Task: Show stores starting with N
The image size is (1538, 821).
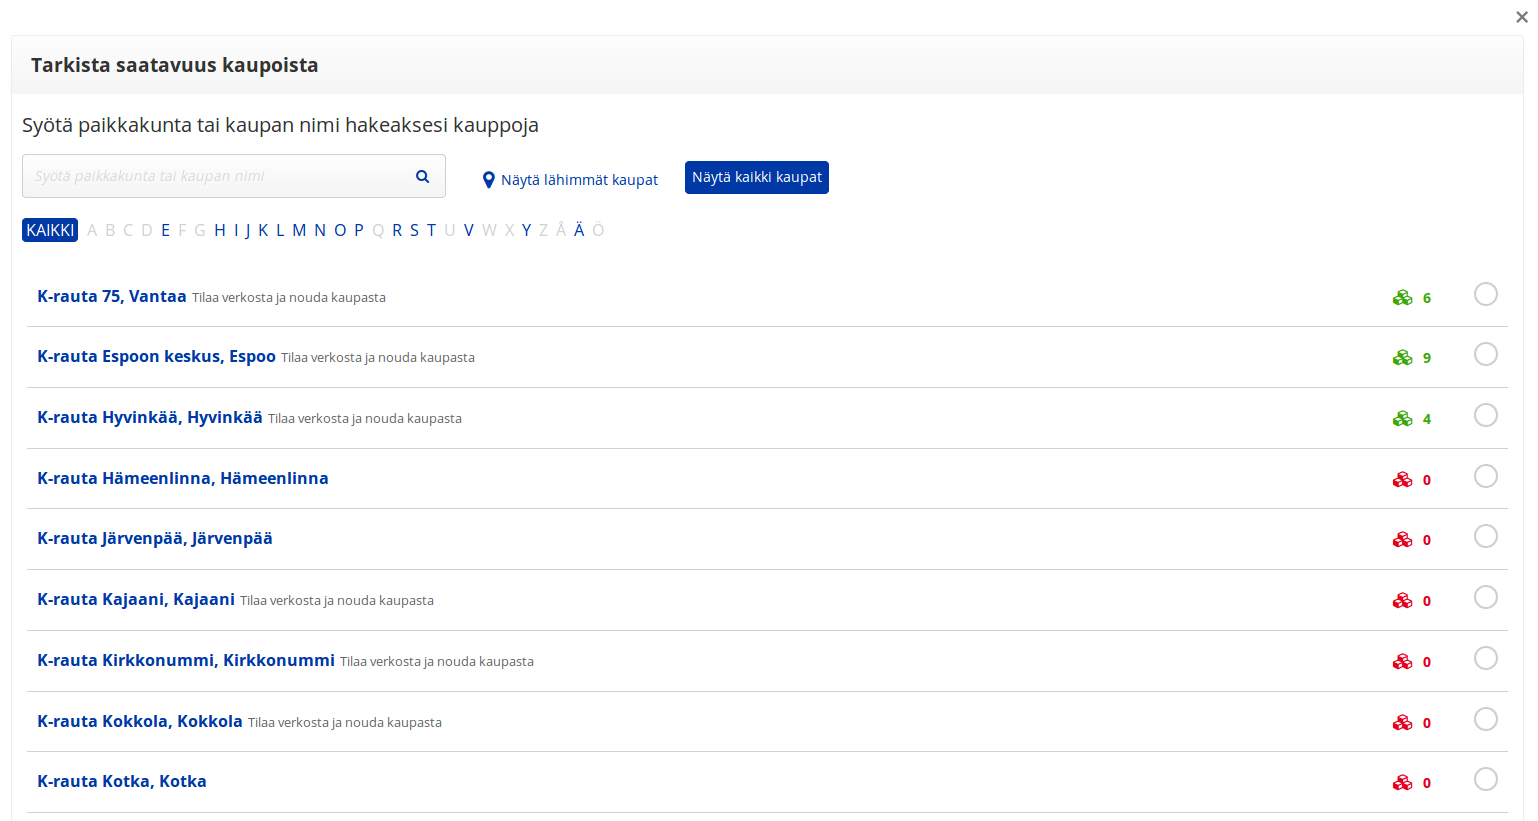Action: (320, 230)
